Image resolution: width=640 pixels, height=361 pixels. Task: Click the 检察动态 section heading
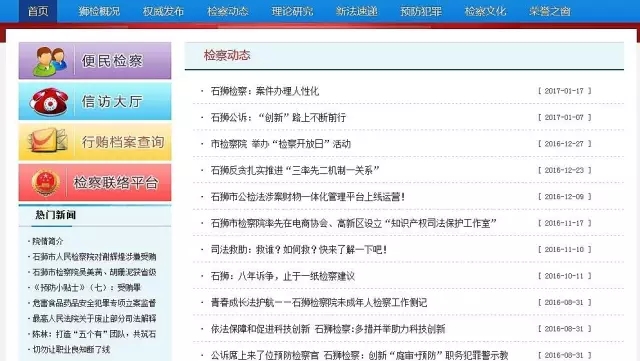click(x=227, y=55)
